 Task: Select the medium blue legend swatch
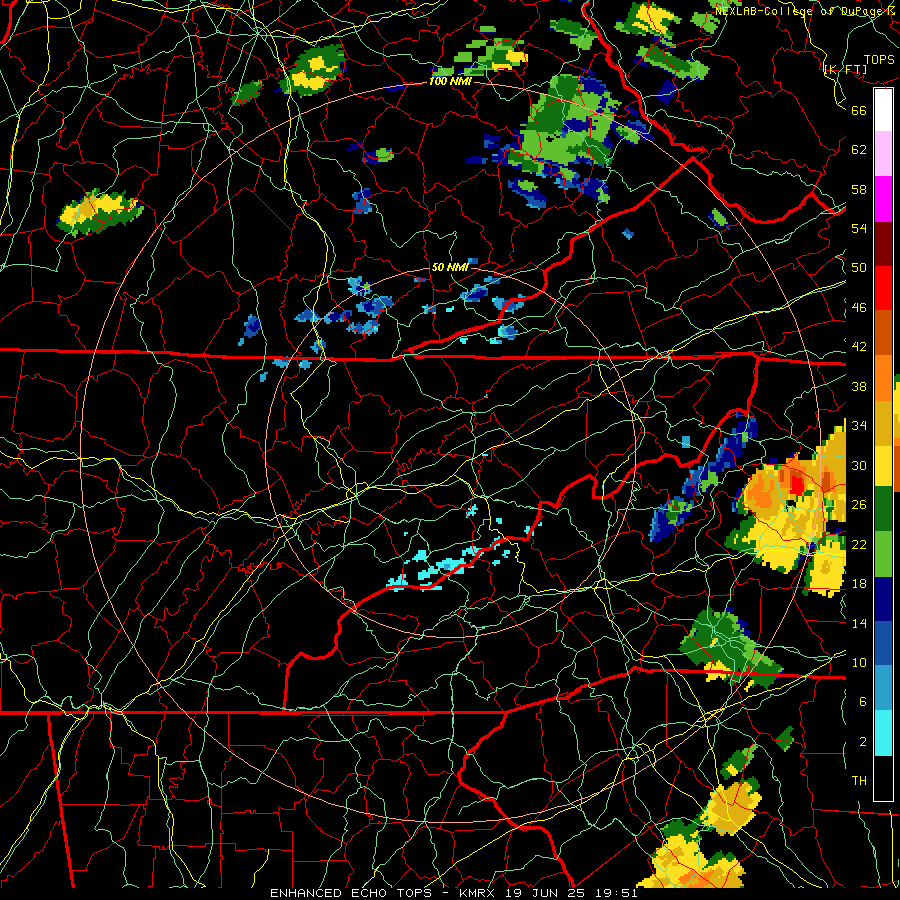coord(883,643)
